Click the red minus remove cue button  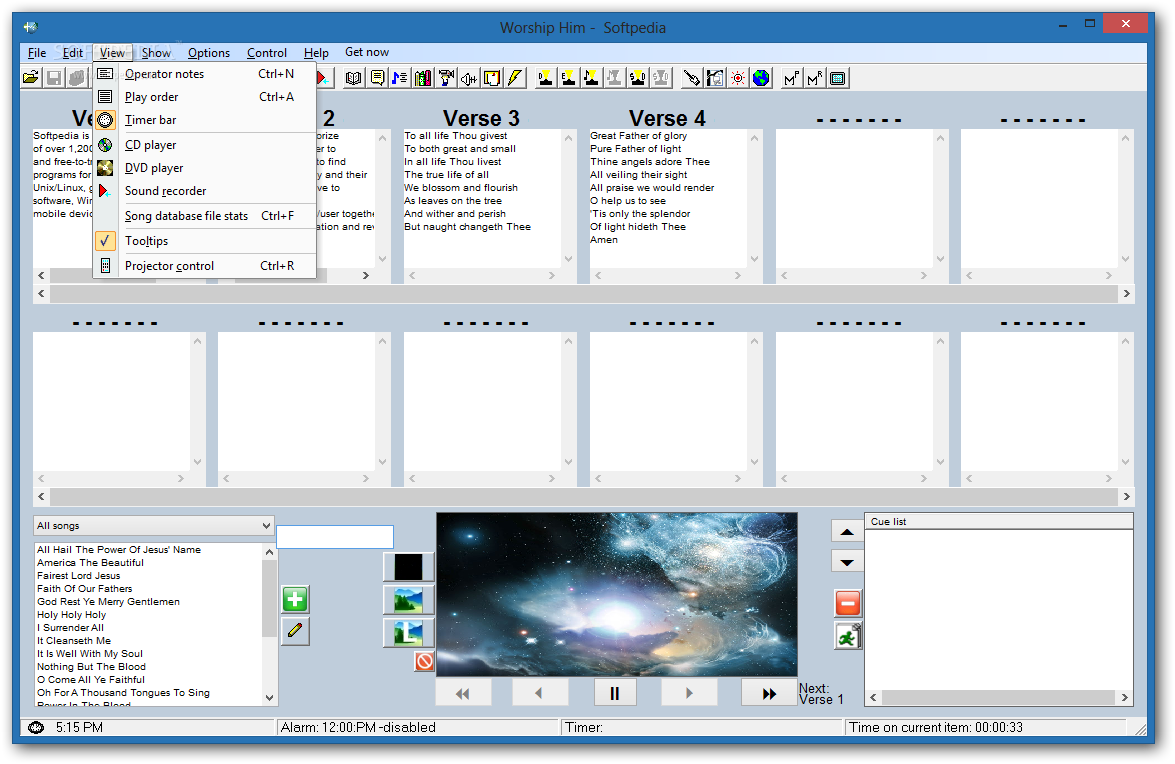coord(848,603)
